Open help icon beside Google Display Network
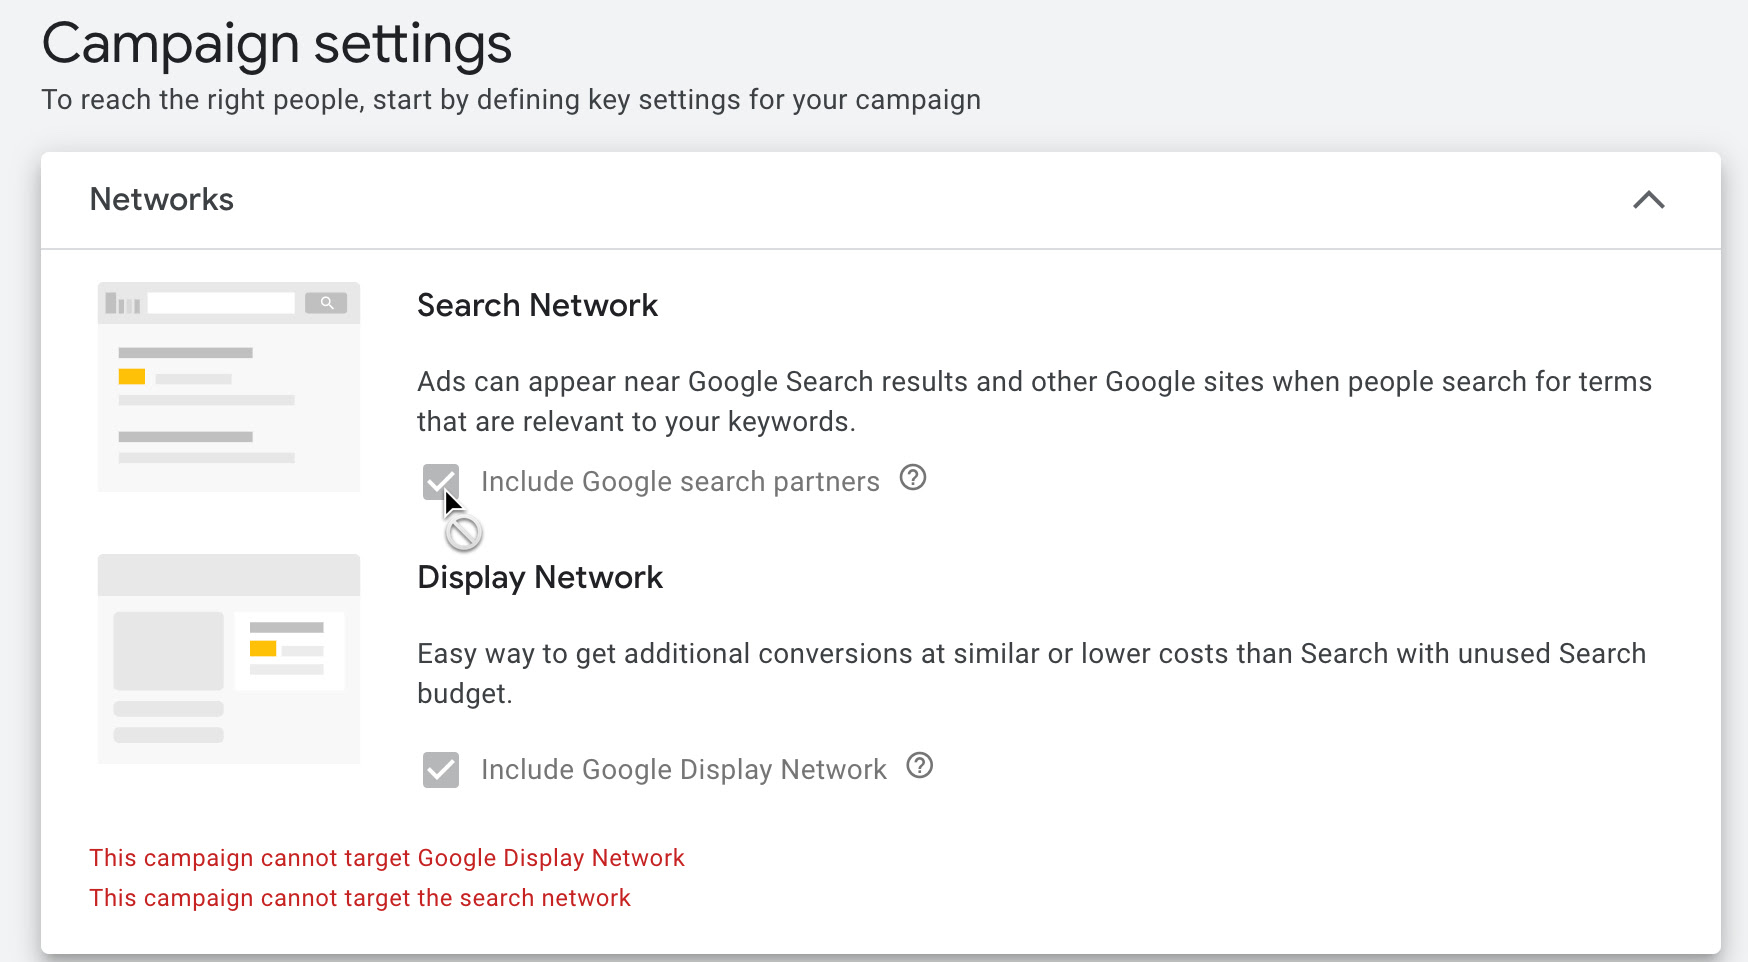The image size is (1748, 962). (919, 766)
